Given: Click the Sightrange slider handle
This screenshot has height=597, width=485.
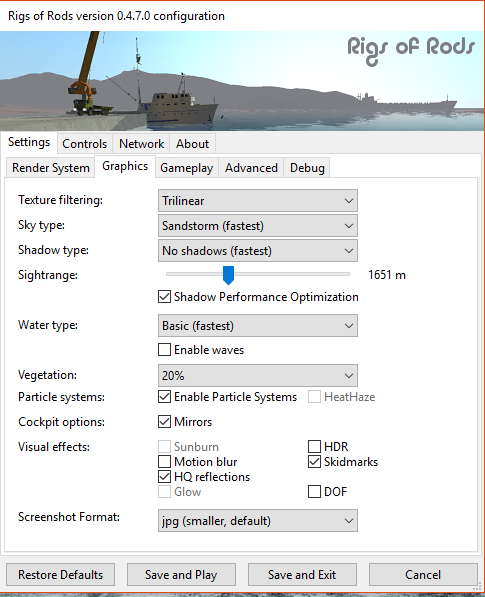Looking at the screenshot, I should tap(228, 275).
